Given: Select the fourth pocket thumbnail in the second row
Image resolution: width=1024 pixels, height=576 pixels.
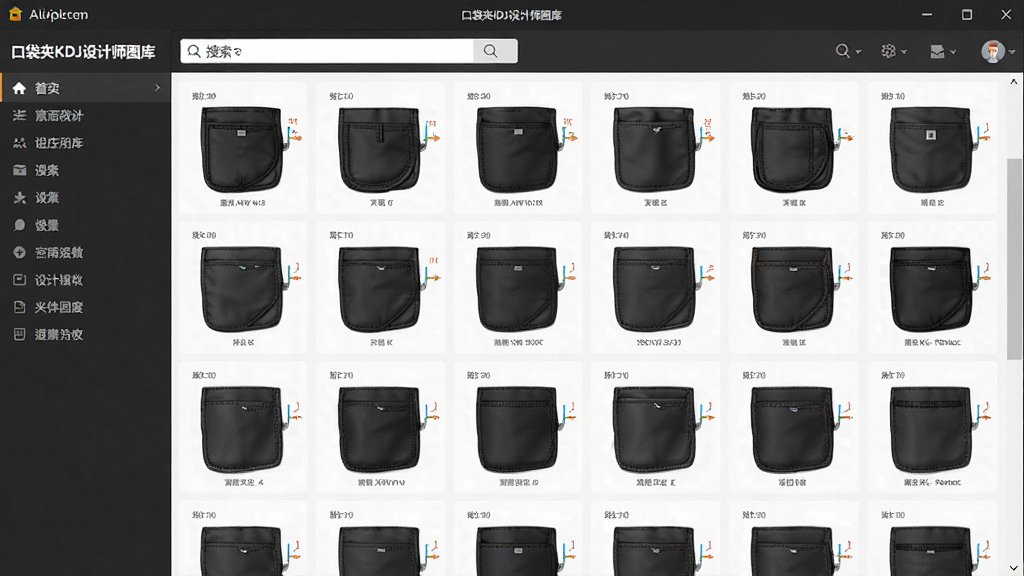Looking at the screenshot, I should (656, 287).
